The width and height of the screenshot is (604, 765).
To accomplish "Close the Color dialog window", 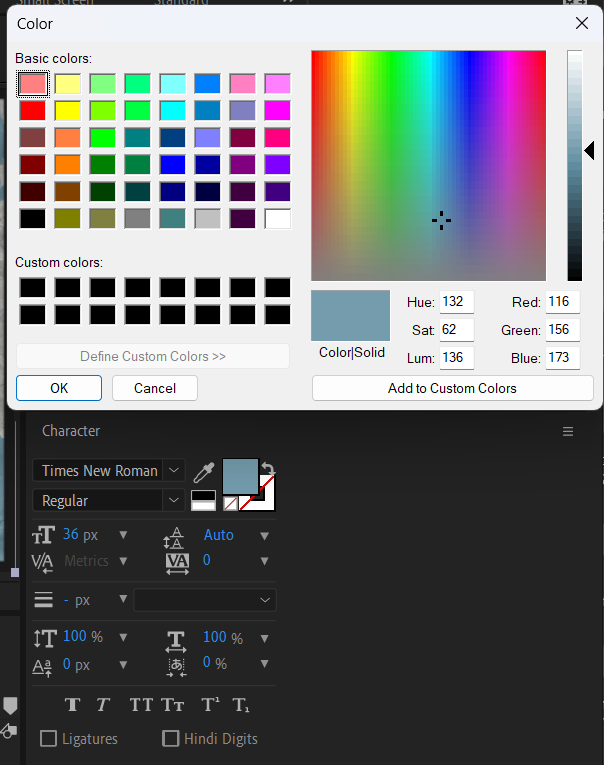I will click(x=582, y=23).
